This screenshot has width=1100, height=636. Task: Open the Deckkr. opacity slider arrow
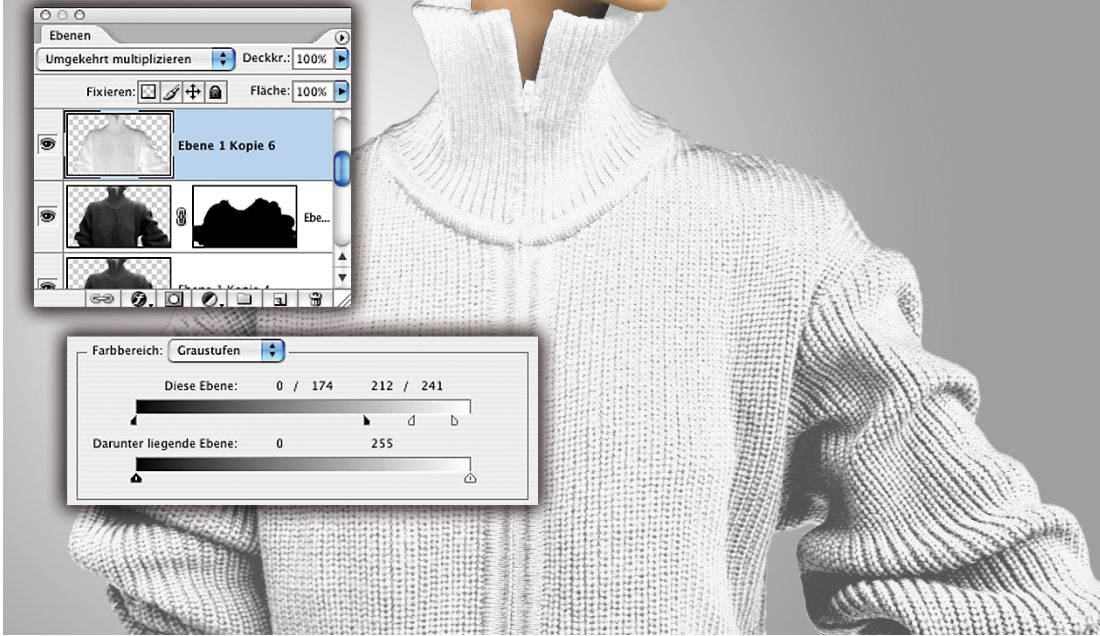pyautogui.click(x=342, y=59)
